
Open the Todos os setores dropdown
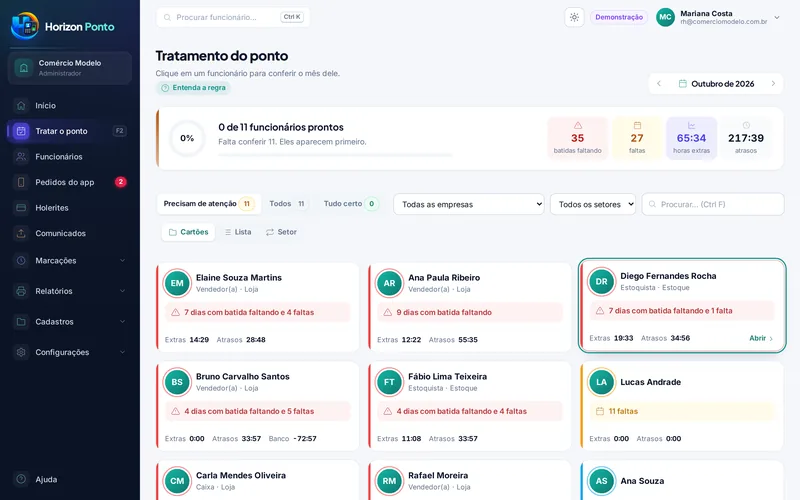point(593,204)
